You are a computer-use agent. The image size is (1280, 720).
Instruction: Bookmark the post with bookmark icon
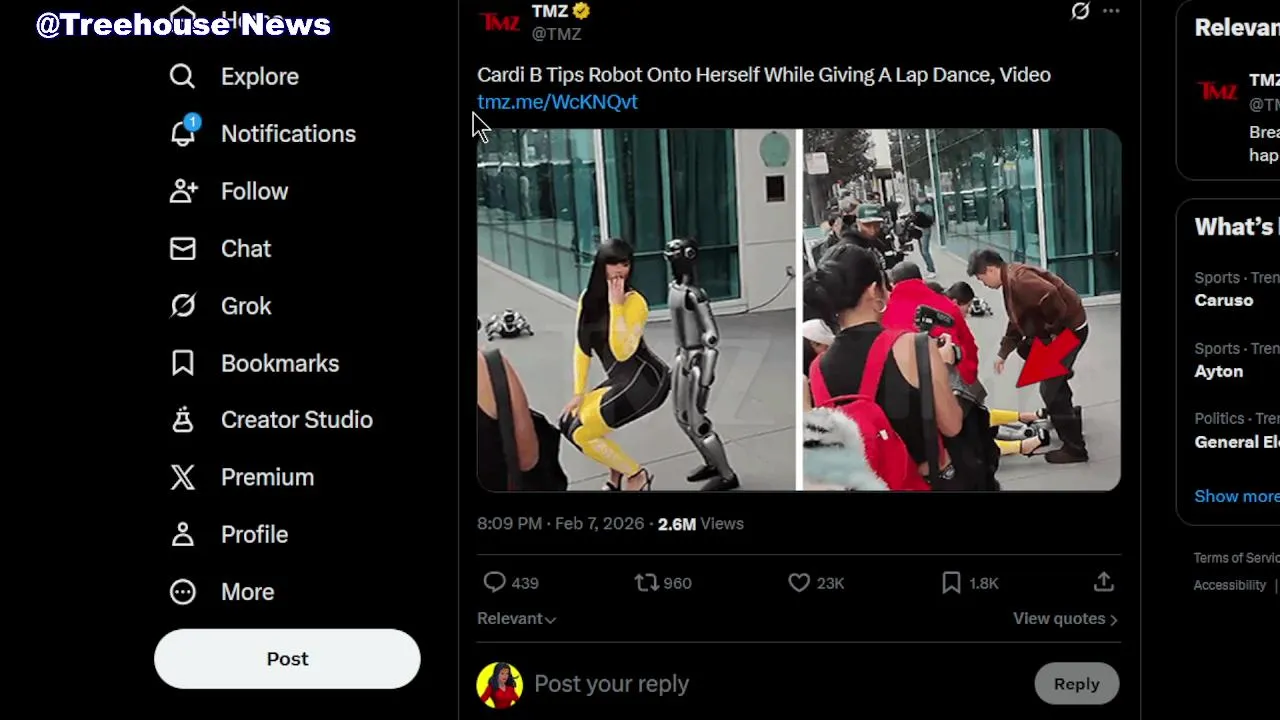[951, 582]
